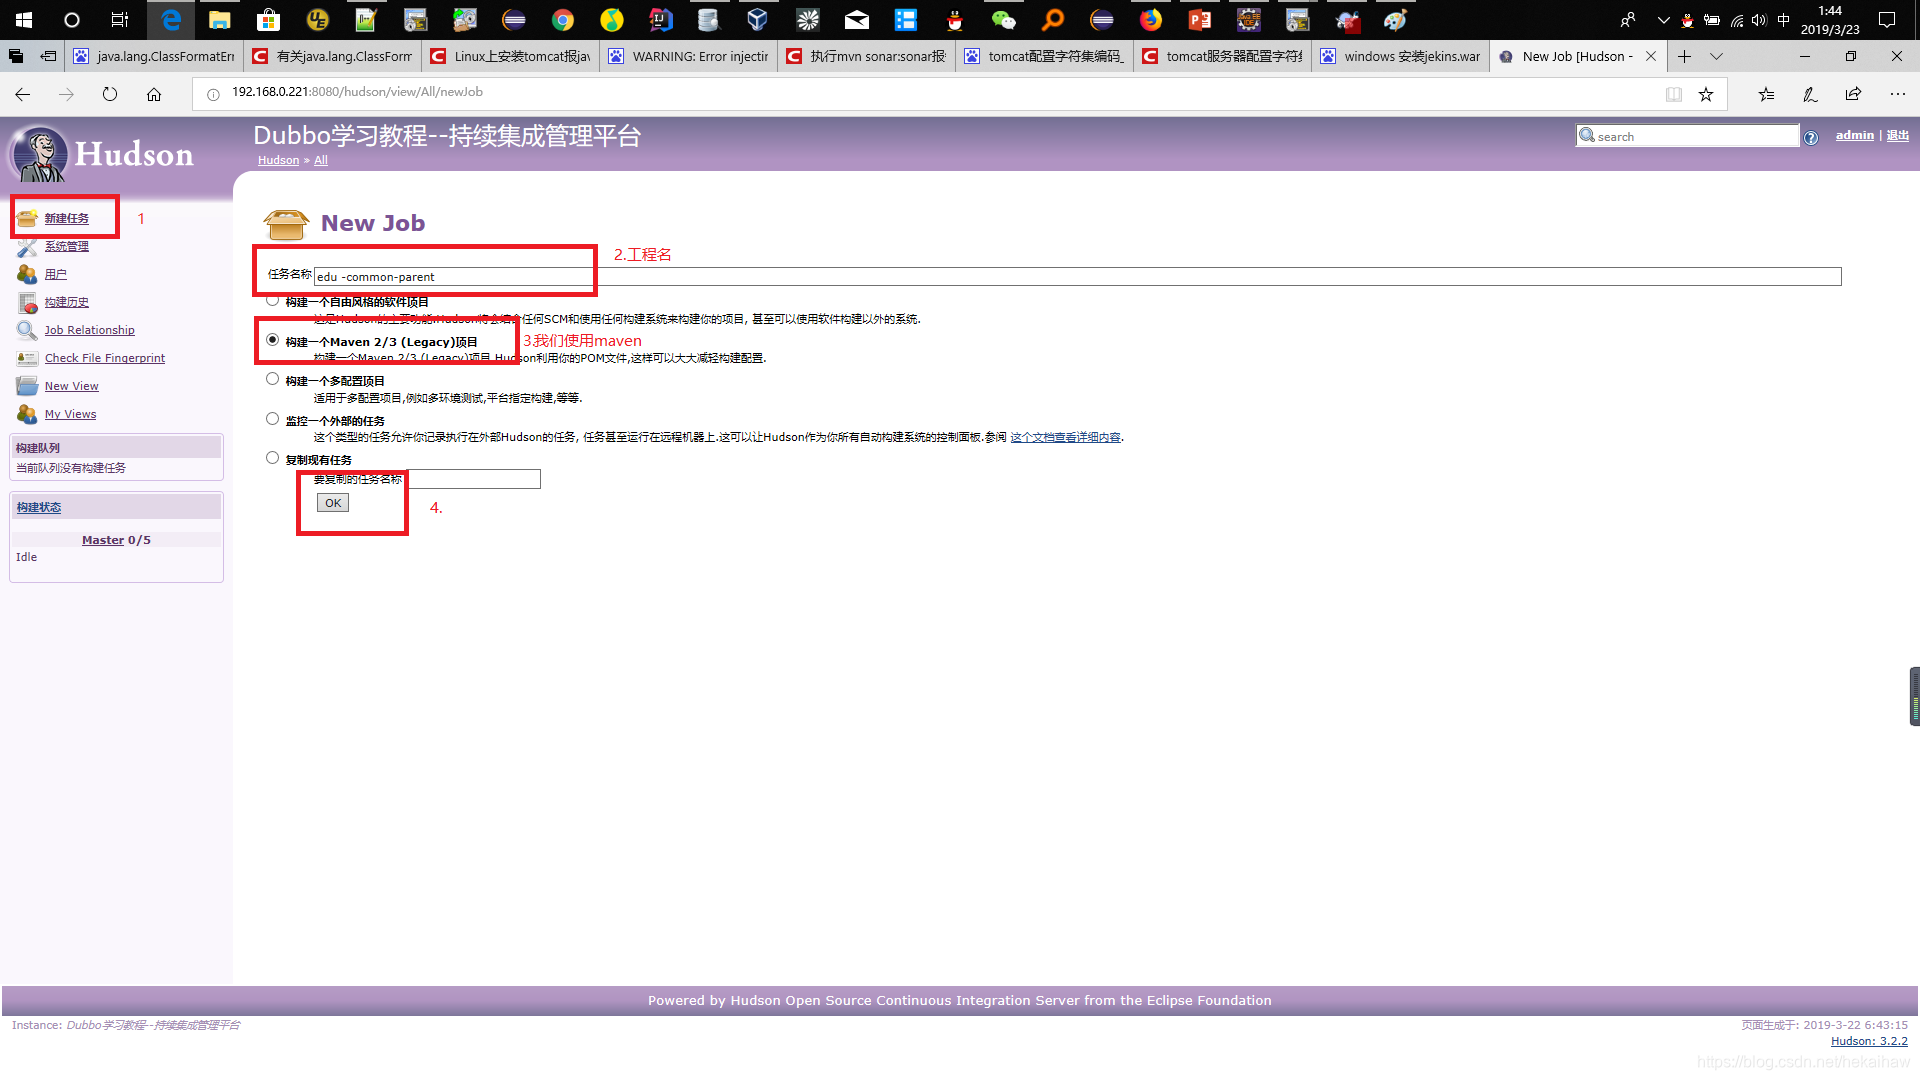Click the browser home icon
The height and width of the screenshot is (1080, 1920).
[154, 94]
